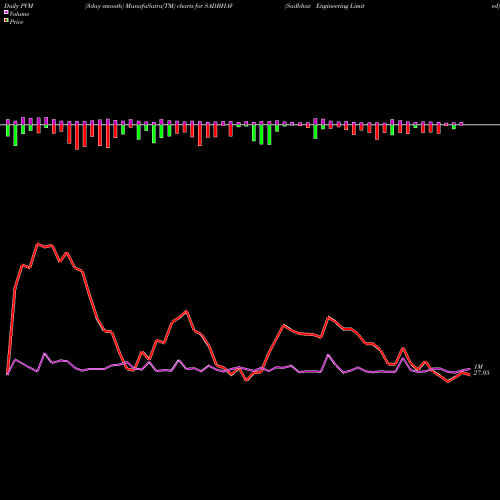Click the Volume legend color swatch
The height and width of the screenshot is (500, 500).
click(x=6, y=12)
